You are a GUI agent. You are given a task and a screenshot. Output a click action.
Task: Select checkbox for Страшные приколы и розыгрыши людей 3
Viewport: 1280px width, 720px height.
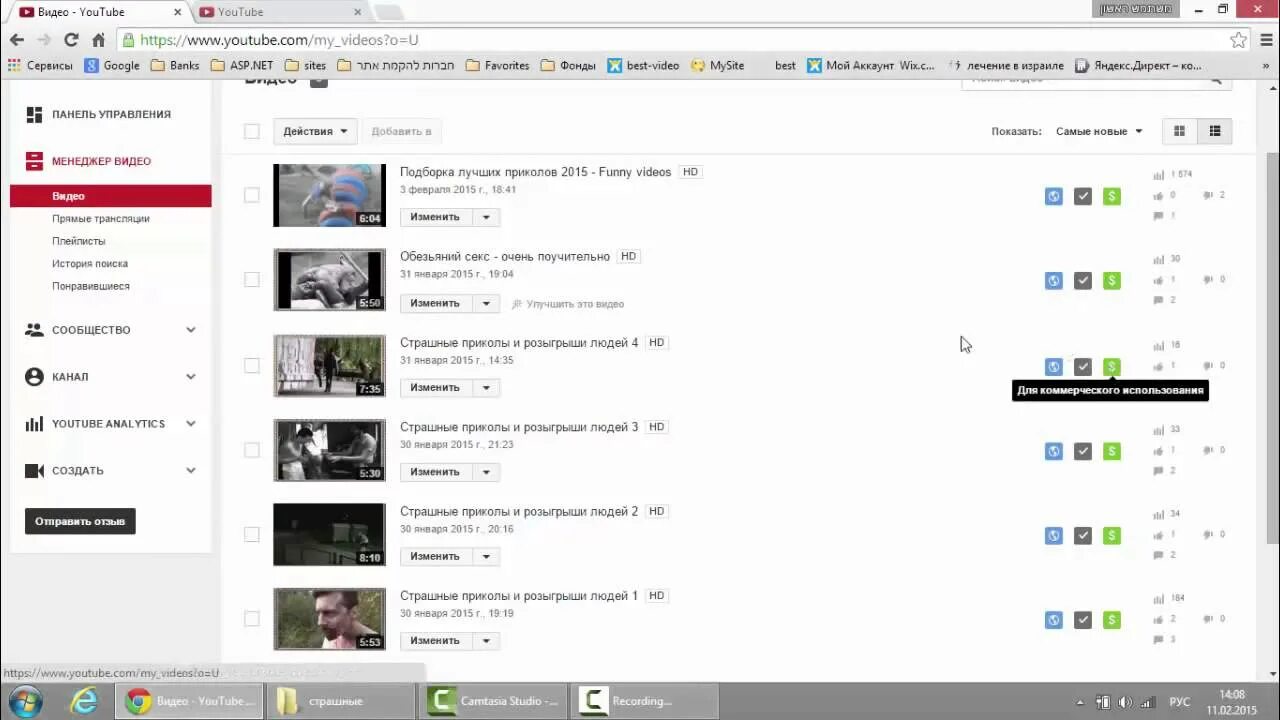point(252,450)
